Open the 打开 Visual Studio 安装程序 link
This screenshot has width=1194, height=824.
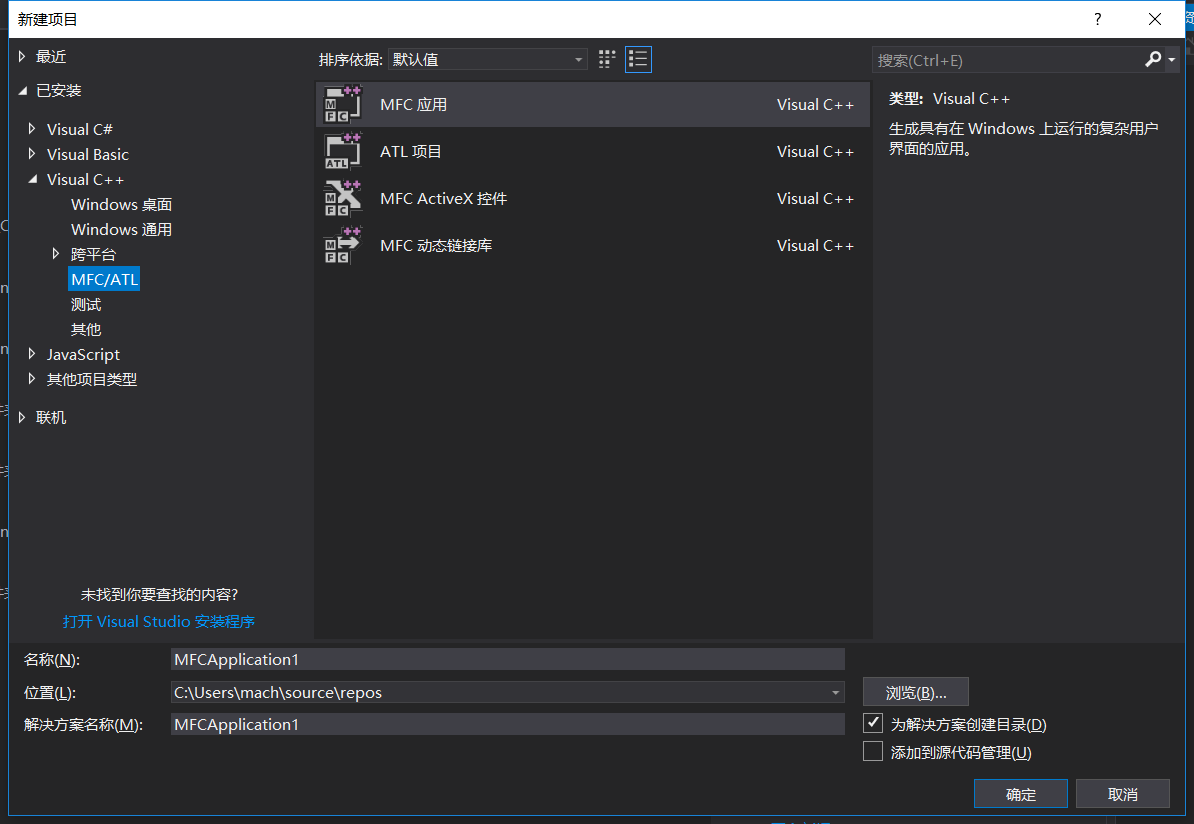pyautogui.click(x=158, y=621)
